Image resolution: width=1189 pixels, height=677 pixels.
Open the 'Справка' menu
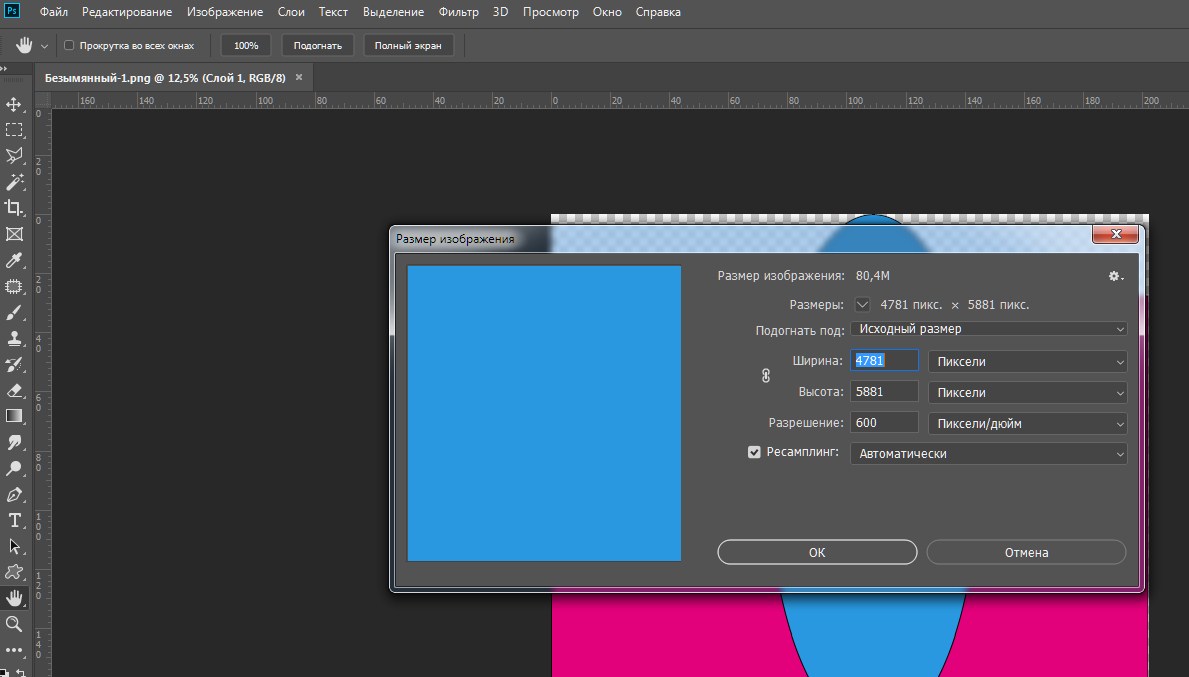pyautogui.click(x=658, y=12)
